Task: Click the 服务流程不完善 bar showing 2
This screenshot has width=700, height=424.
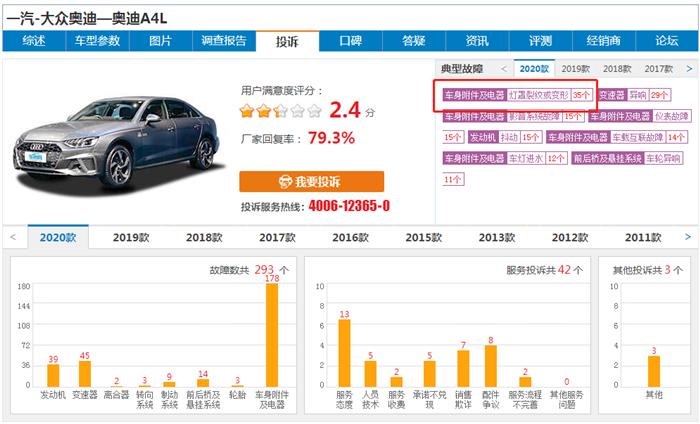Action: pyautogui.click(x=525, y=382)
